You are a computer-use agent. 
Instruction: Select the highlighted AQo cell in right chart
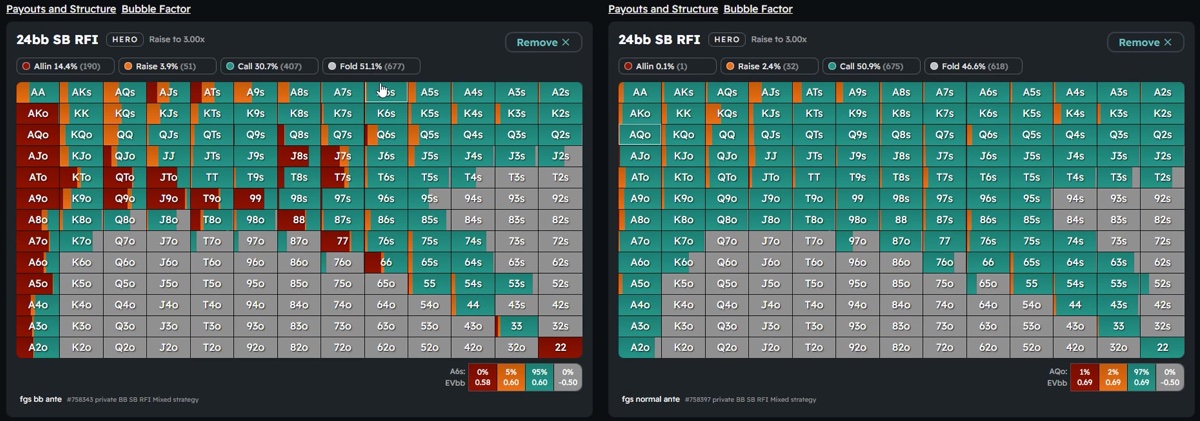pyautogui.click(x=640, y=134)
